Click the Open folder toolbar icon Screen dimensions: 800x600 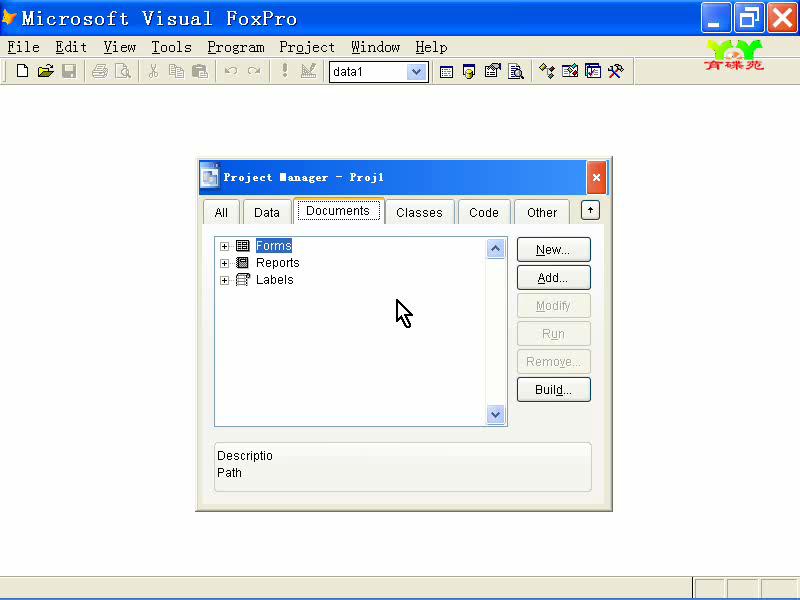tap(45, 71)
